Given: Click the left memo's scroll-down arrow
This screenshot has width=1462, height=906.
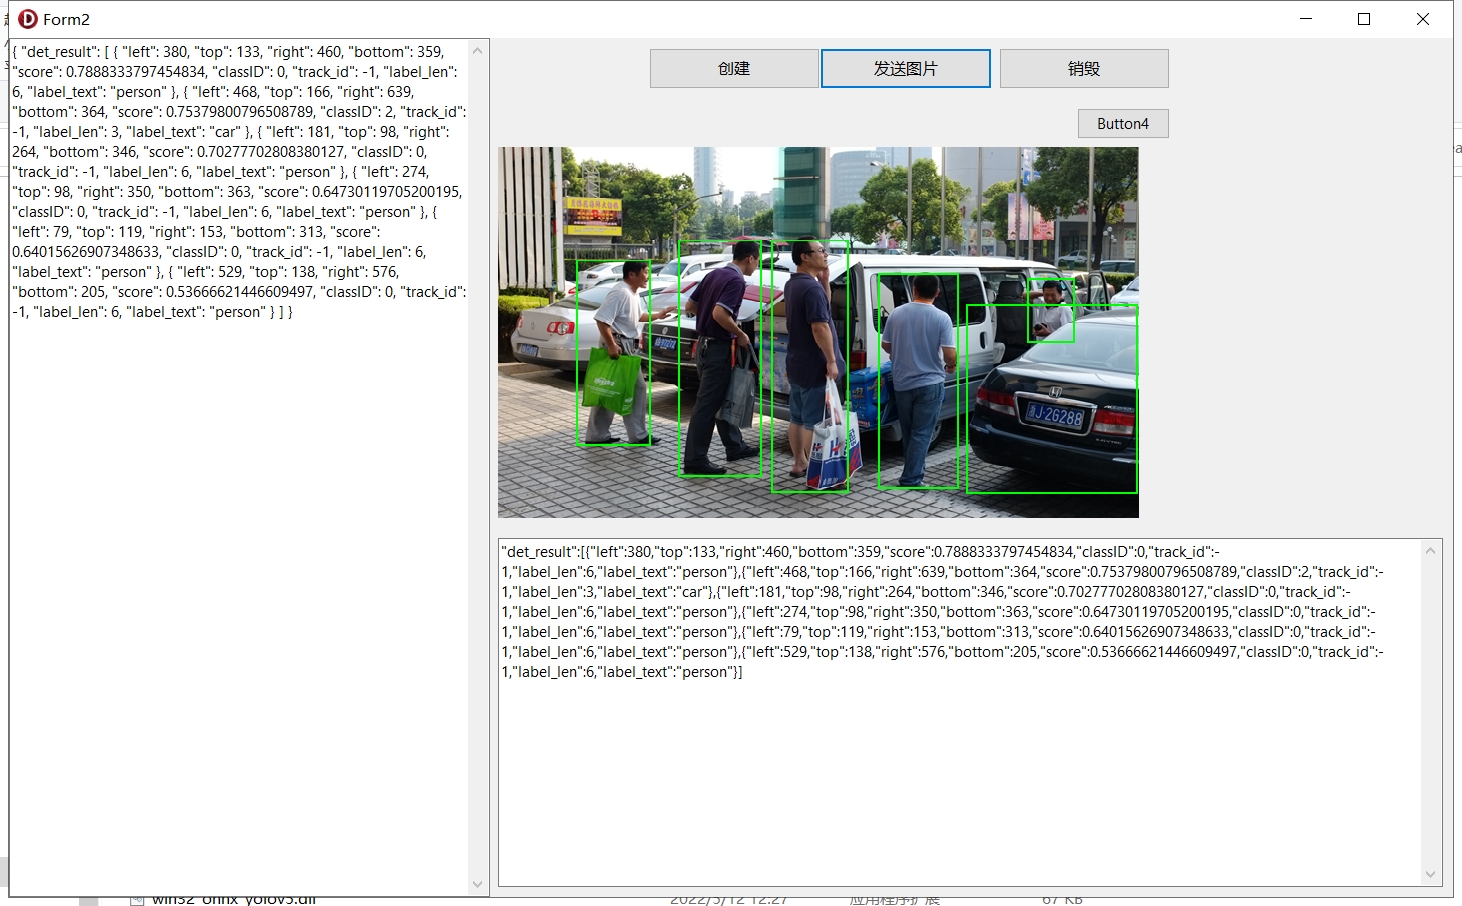Looking at the screenshot, I should pyautogui.click(x=478, y=884).
